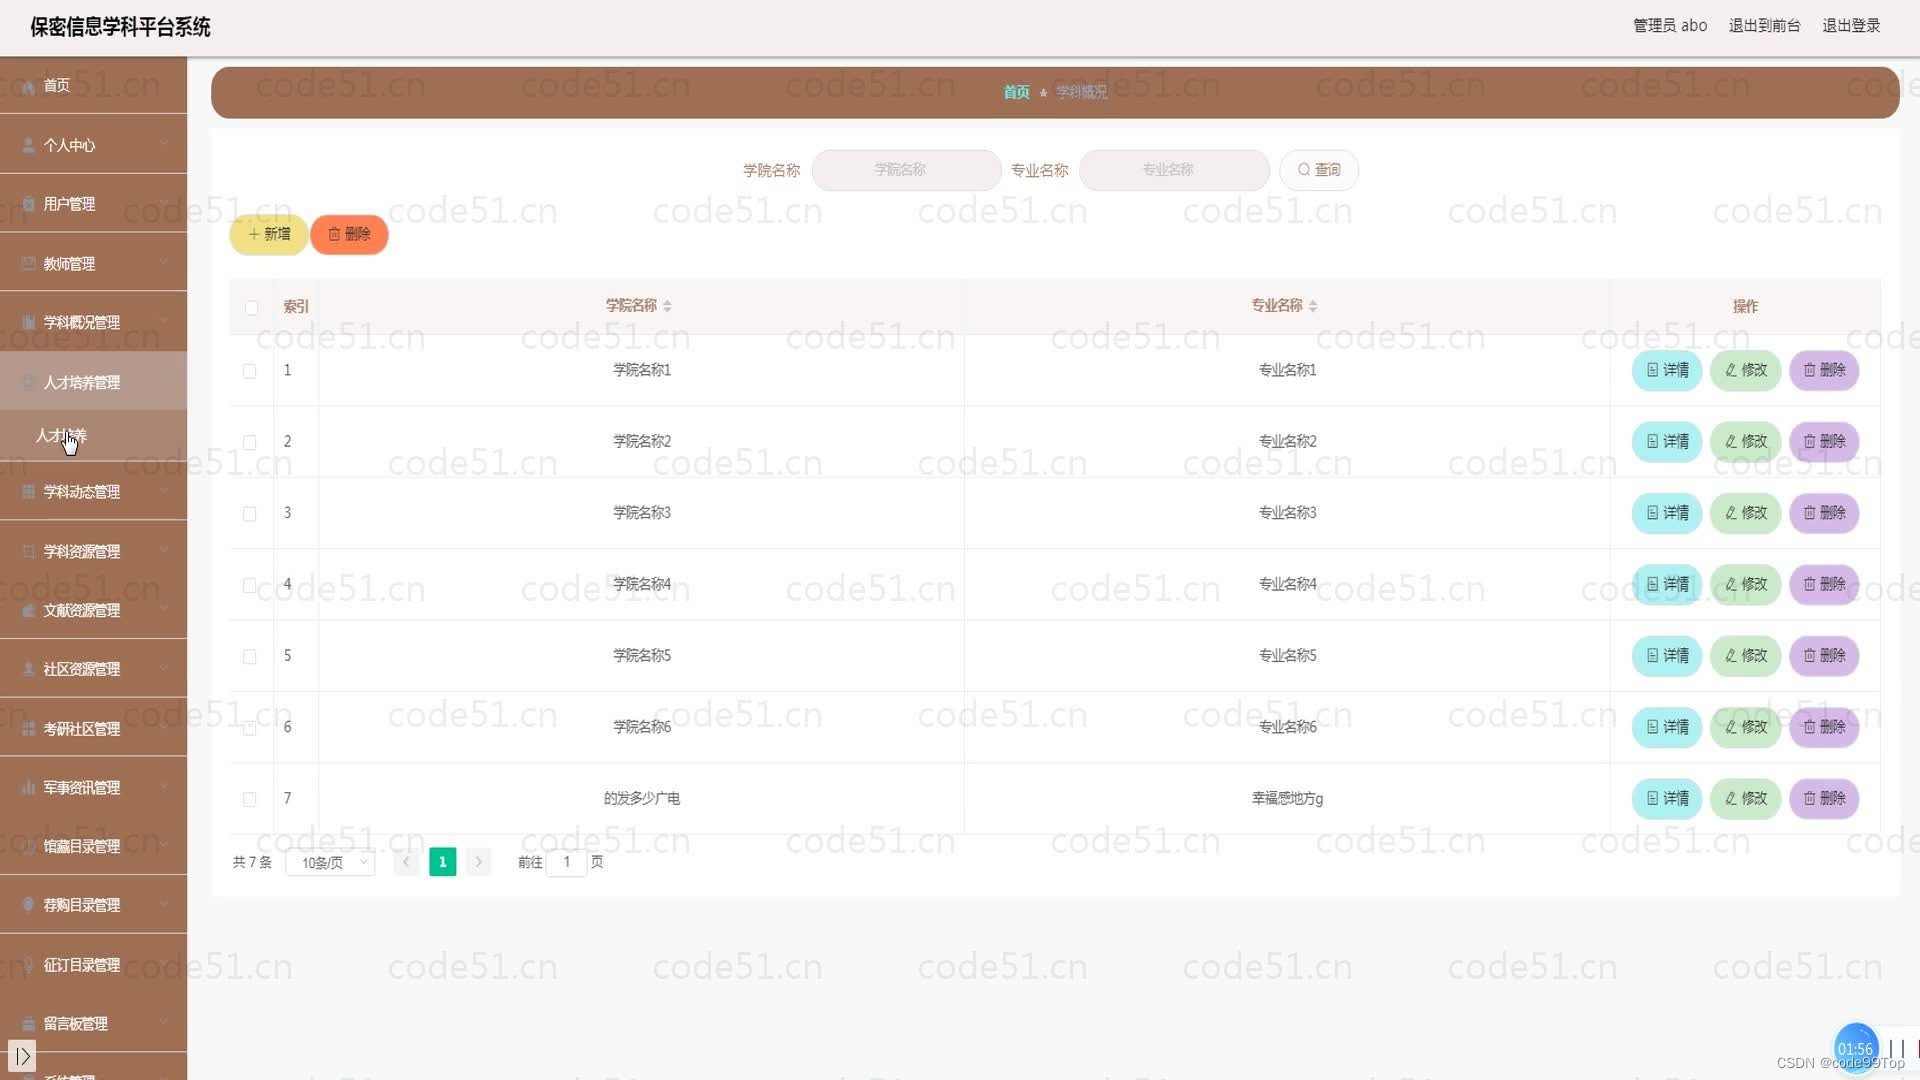Expand 个人中心 sidebar menu
This screenshot has height=1080, width=1920.
click(93, 145)
